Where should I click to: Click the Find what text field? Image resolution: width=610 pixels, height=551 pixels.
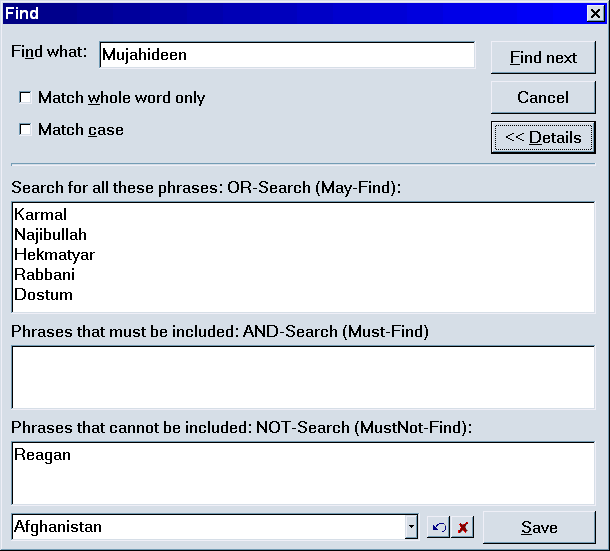[286, 56]
